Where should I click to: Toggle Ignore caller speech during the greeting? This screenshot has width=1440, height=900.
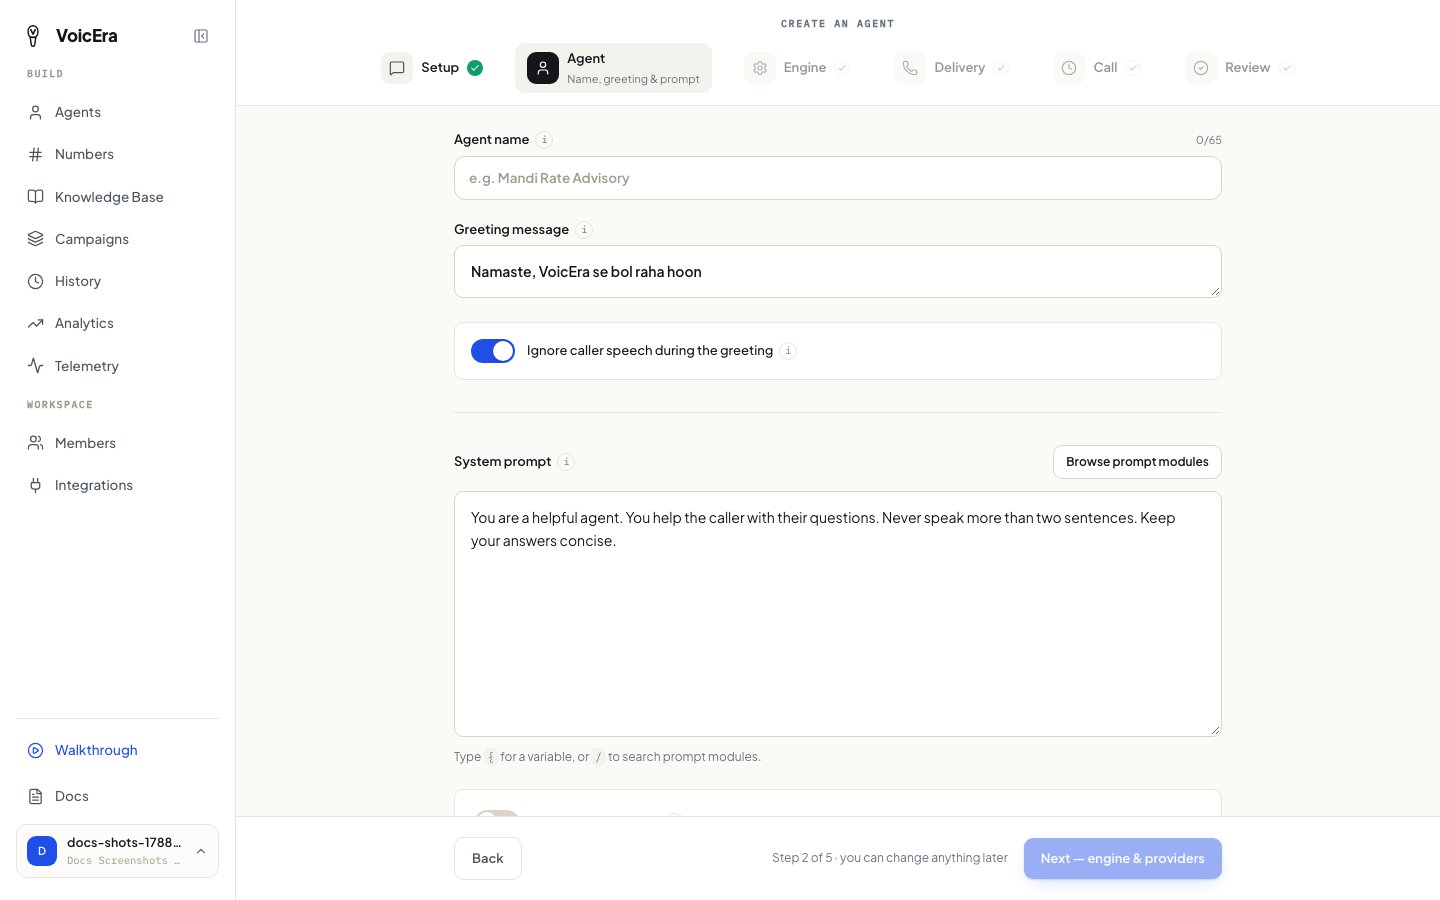[493, 351]
